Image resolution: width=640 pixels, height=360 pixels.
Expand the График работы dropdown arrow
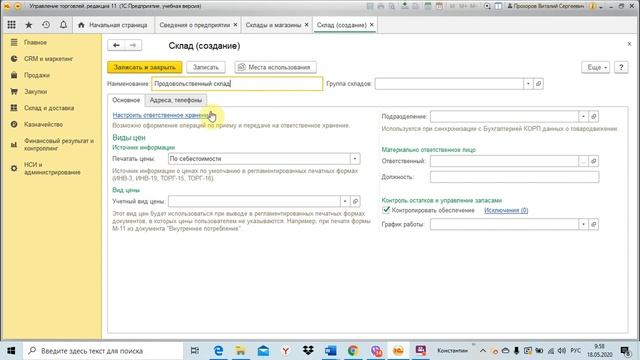[584, 224]
